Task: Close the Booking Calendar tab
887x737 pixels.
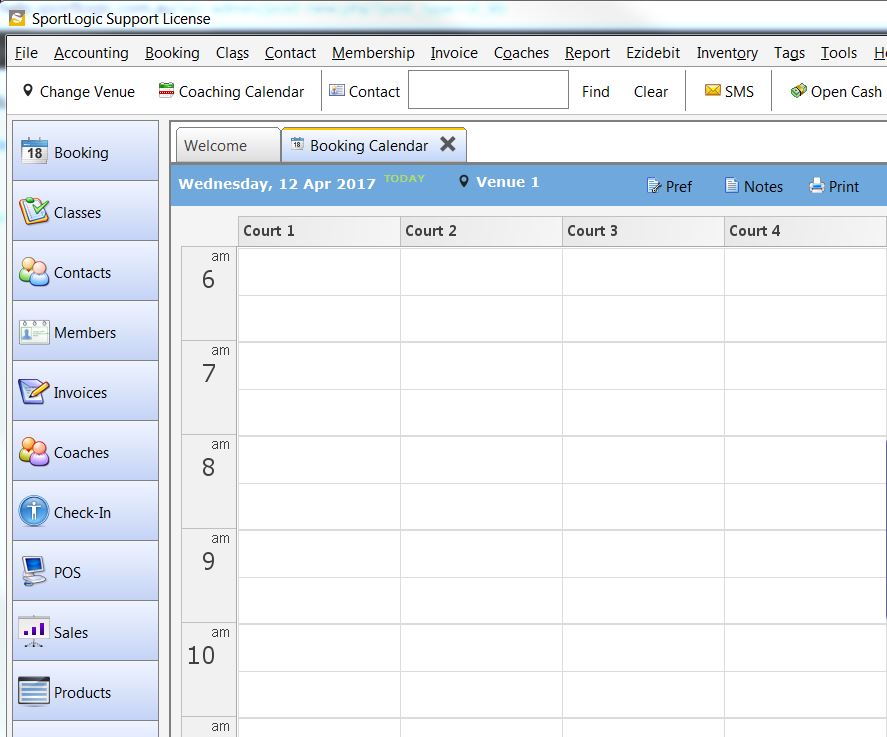Action: 448,144
